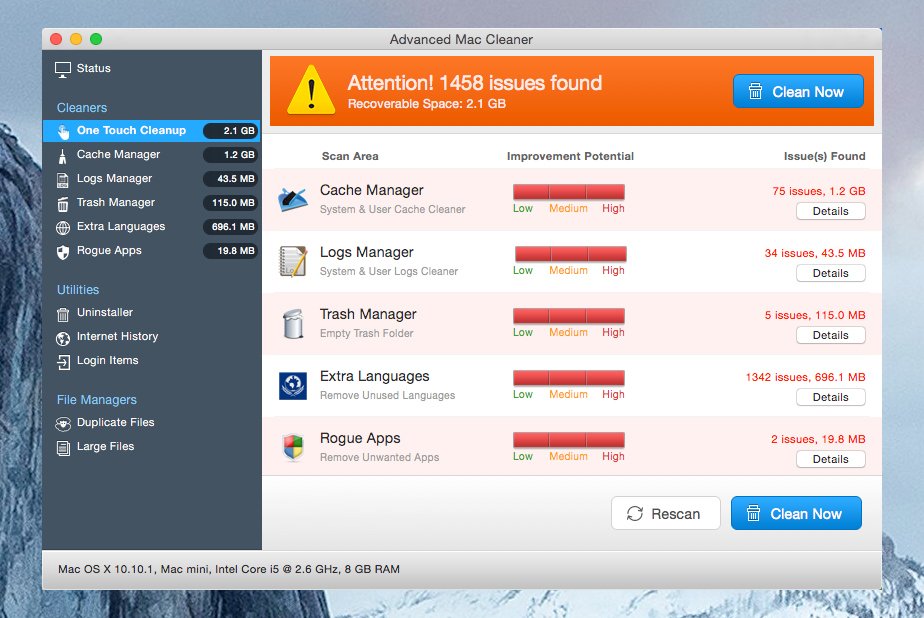Click the 2.1 GB size badge
The image size is (924, 618).
231,131
